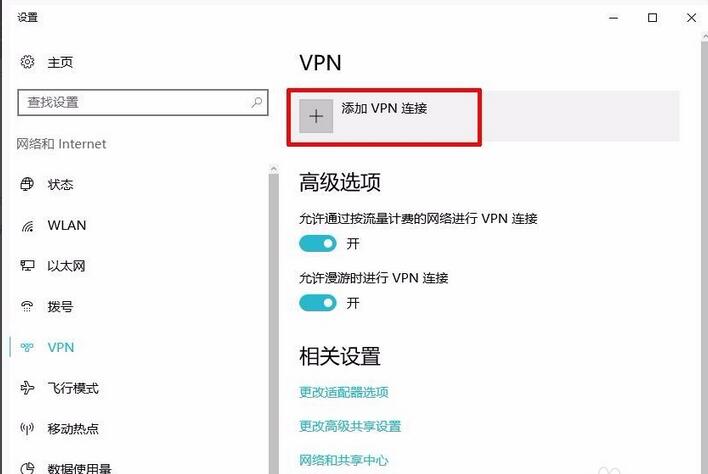
Task: Click the 查找设置 search field
Action: pyautogui.click(x=143, y=102)
